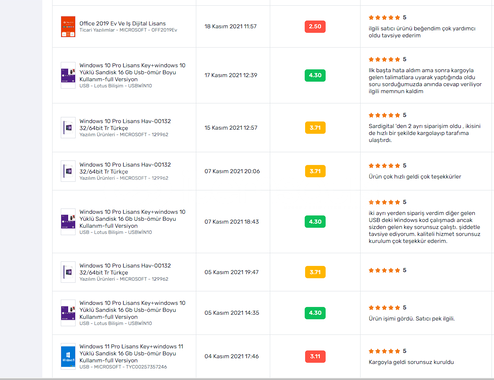Click the green 4.30 badge dated 05 Kasım 14:35
The image size is (494, 380).
pyautogui.click(x=315, y=313)
